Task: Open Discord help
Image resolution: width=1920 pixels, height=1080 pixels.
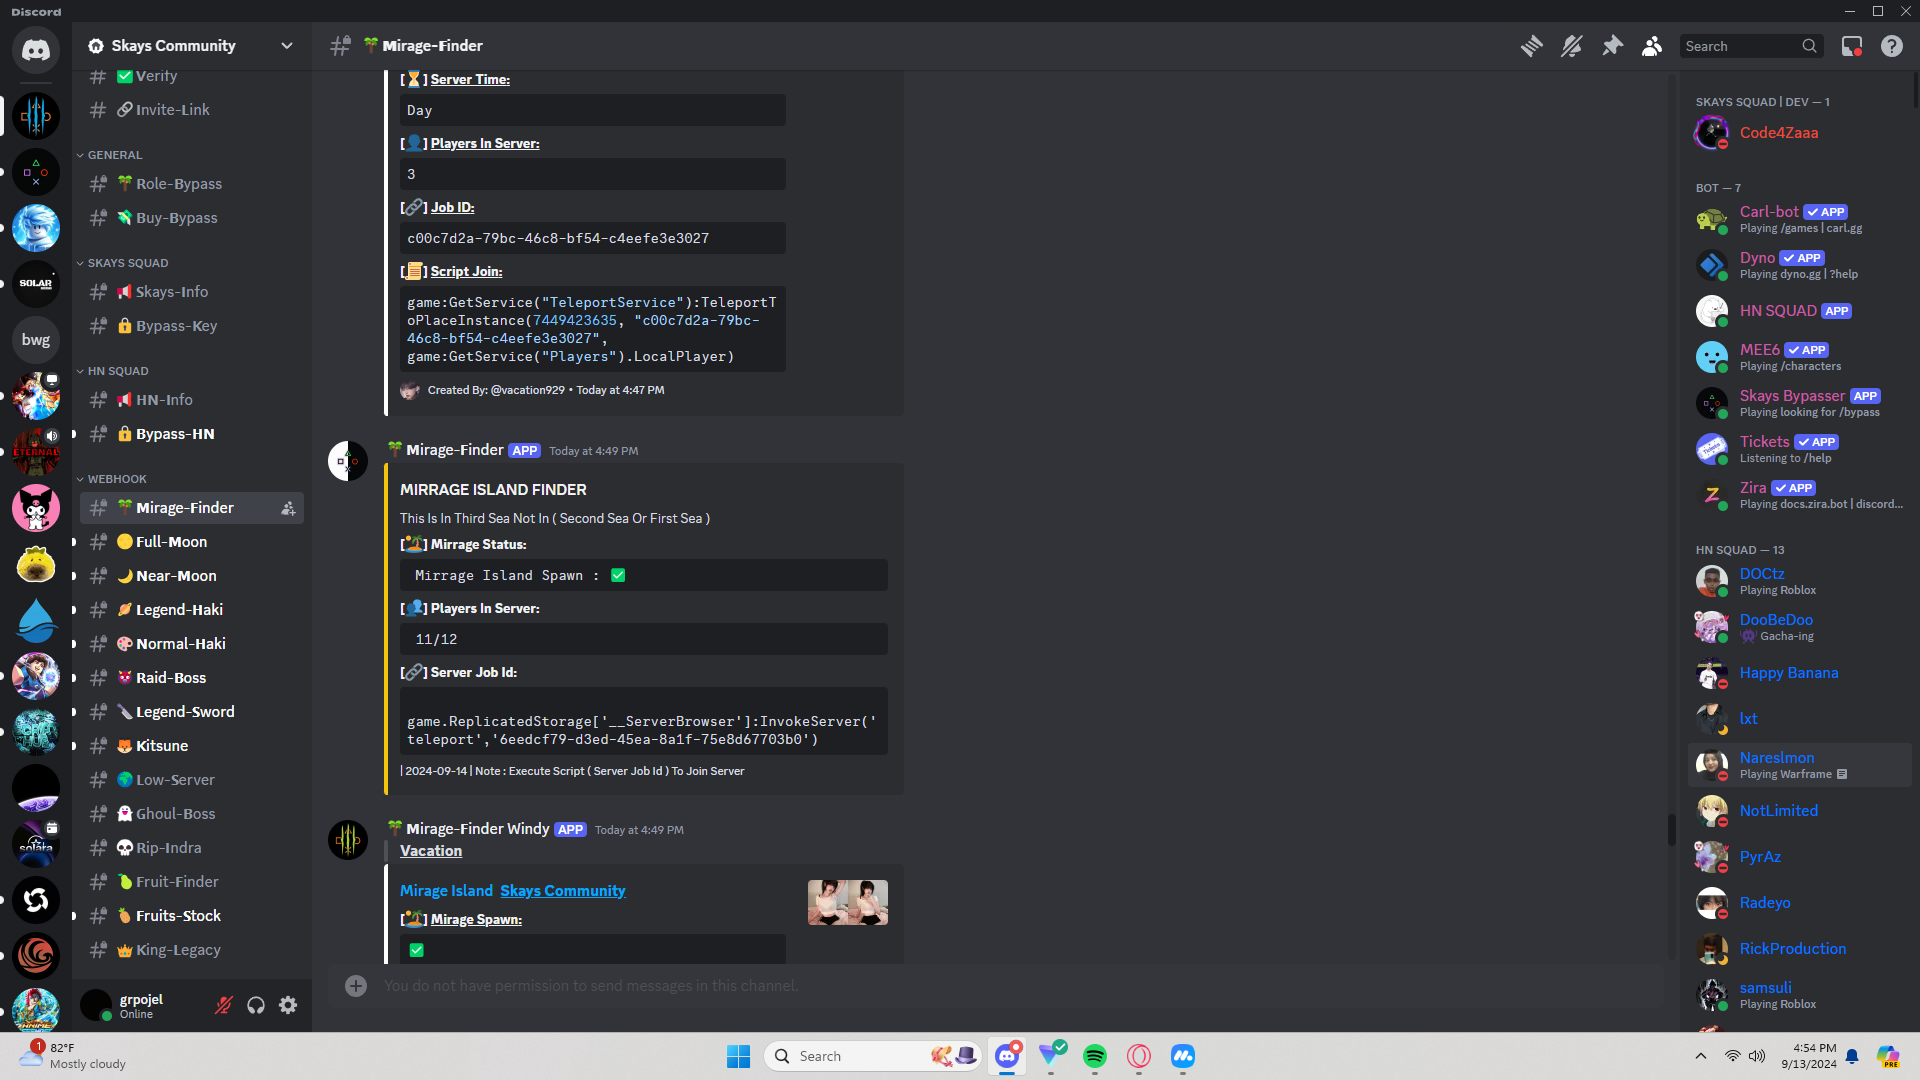Action: [x=1892, y=46]
